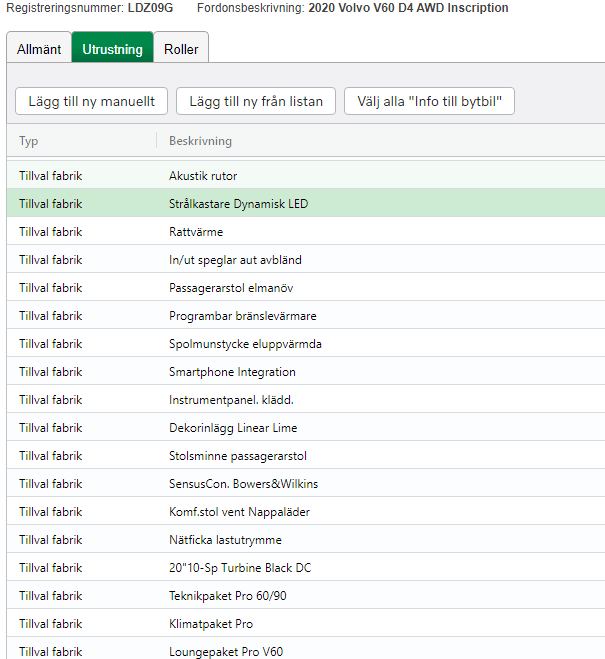Select the 'Loungepaket Pro V60' row

[306, 649]
